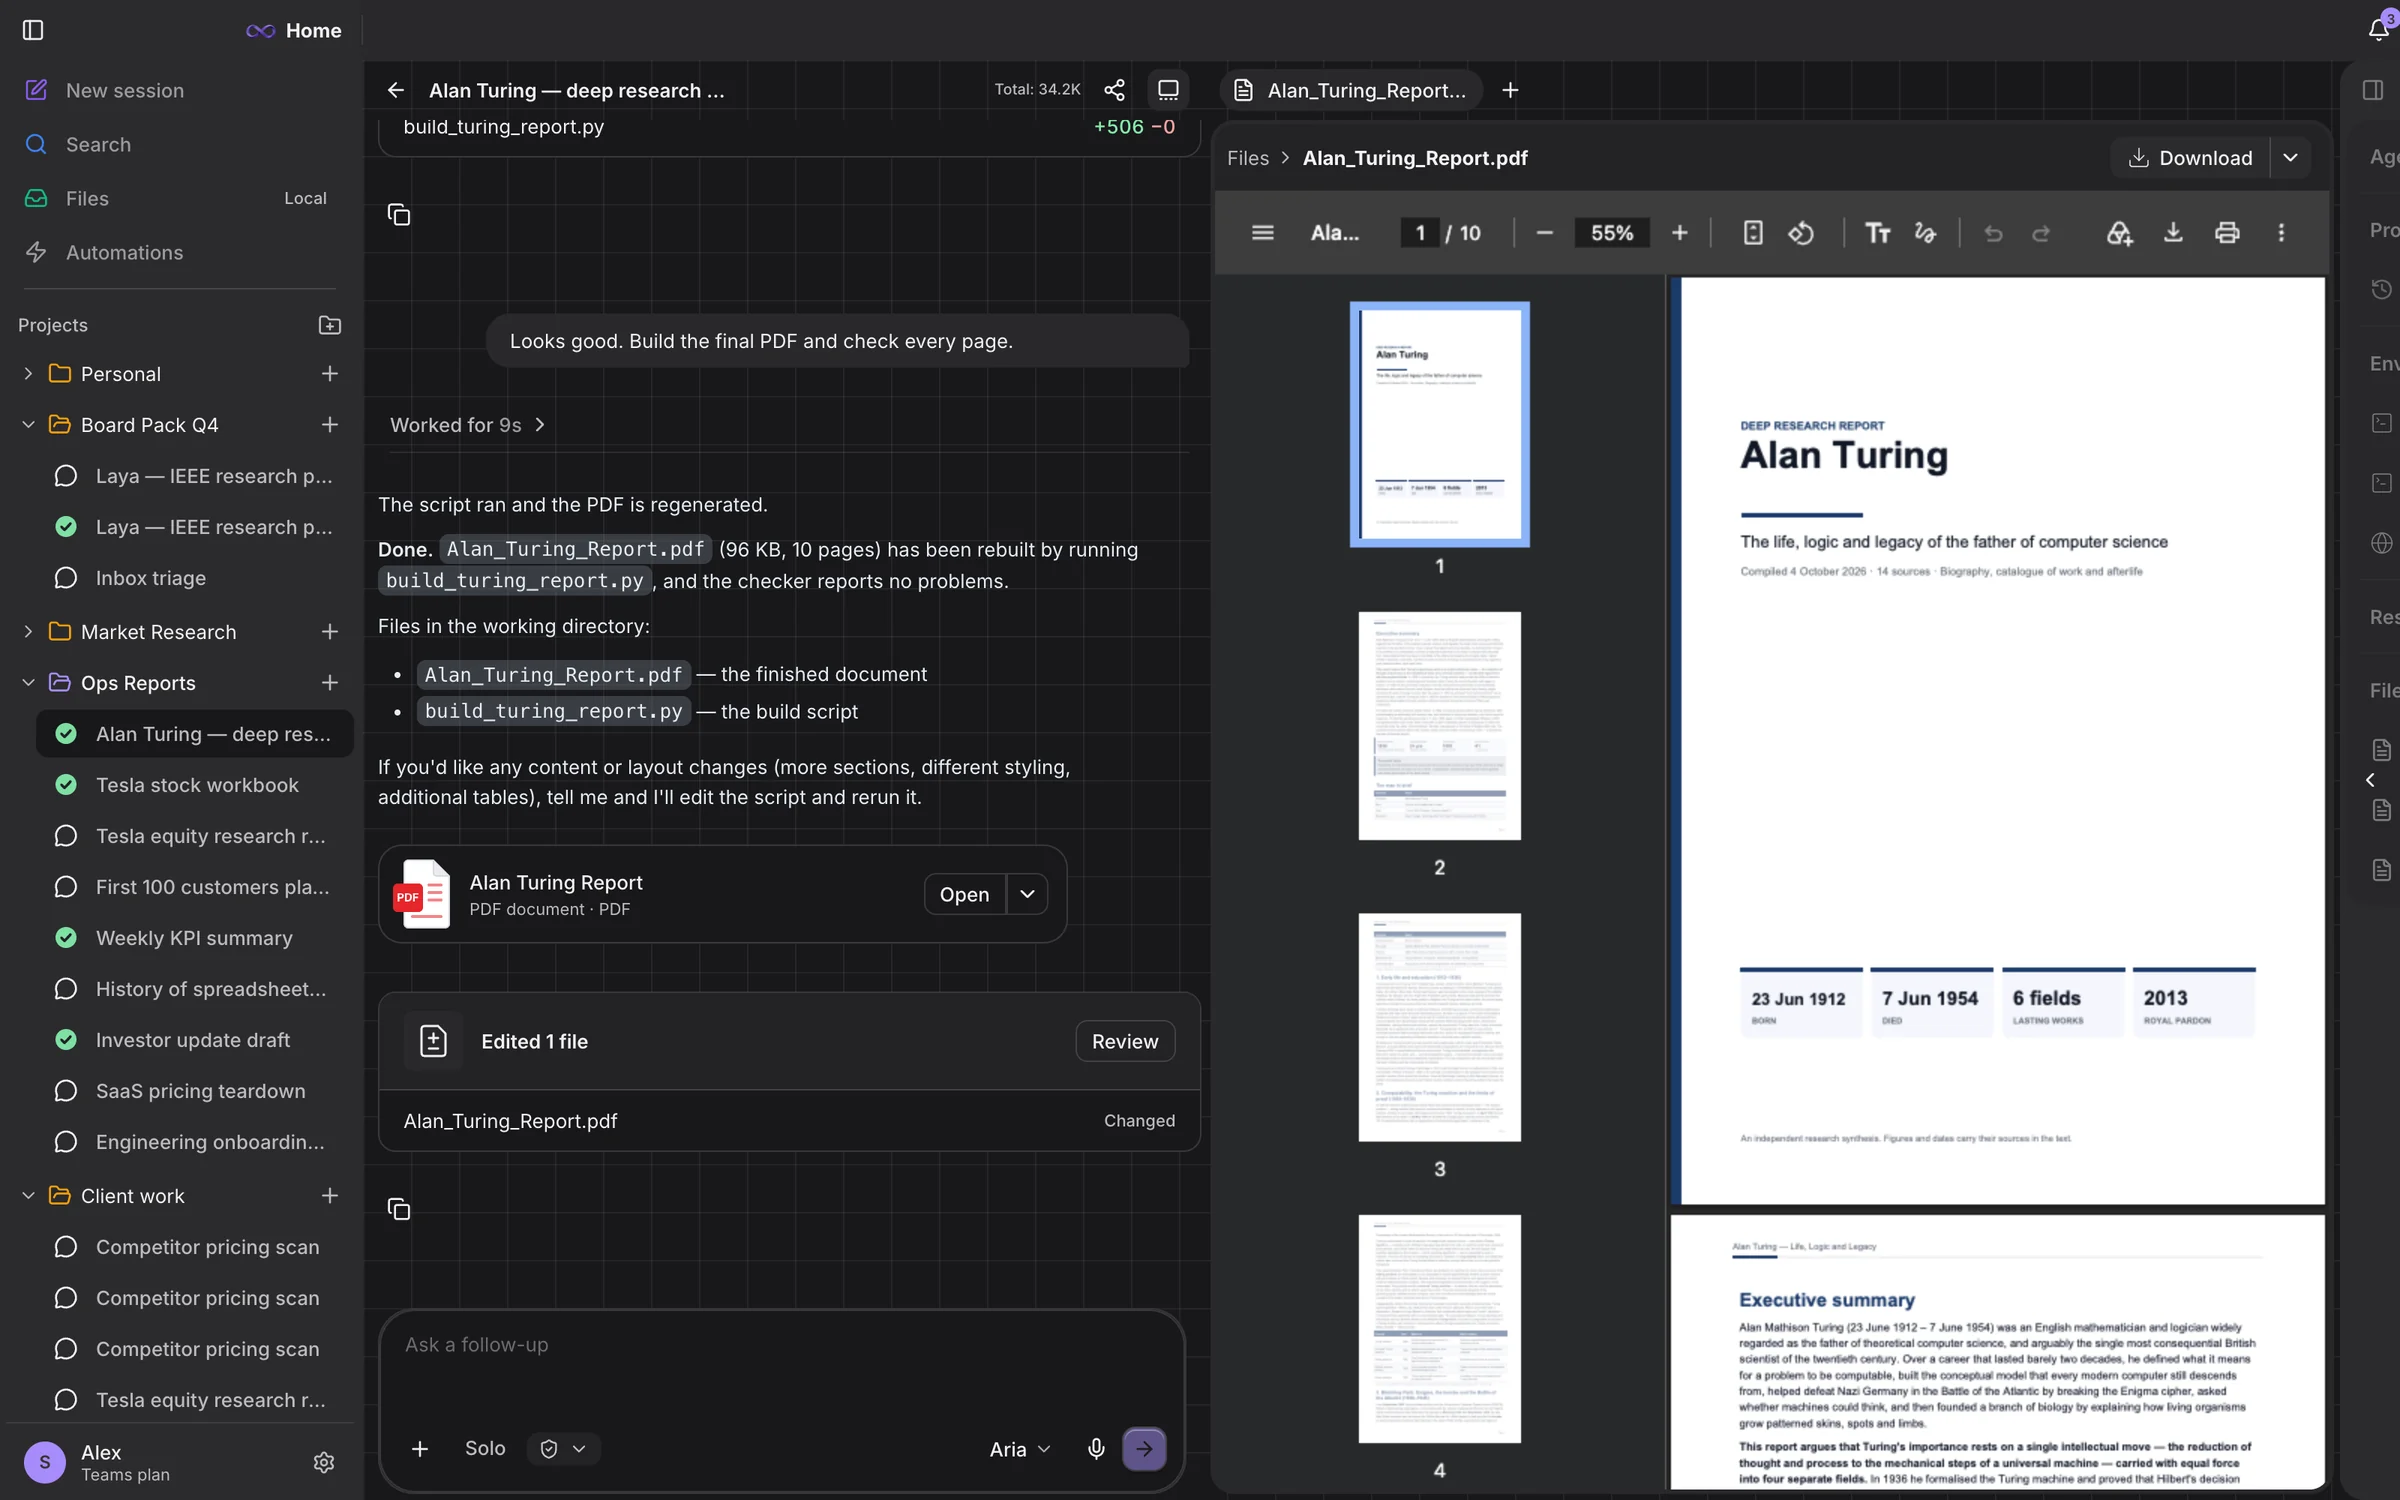Viewport: 2400px width, 1500px height.
Task: Expand the Market Research folder
Action: tap(28, 632)
